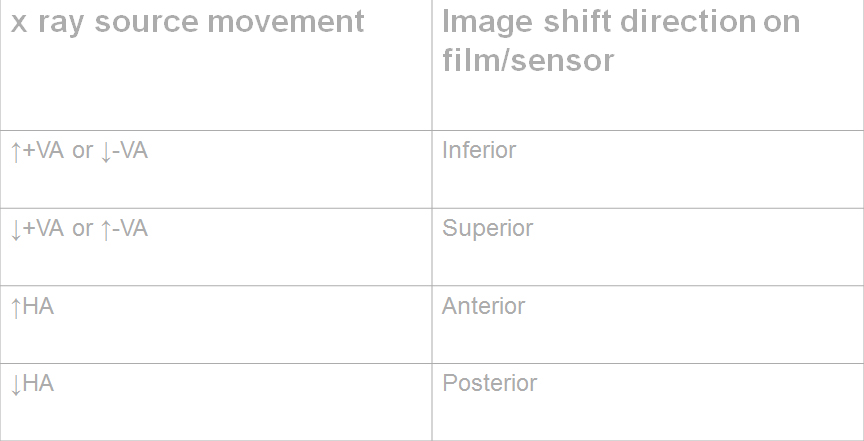The width and height of the screenshot is (864, 441).
Task: Click the word 'or' in the second data row
Action: click(x=83, y=229)
